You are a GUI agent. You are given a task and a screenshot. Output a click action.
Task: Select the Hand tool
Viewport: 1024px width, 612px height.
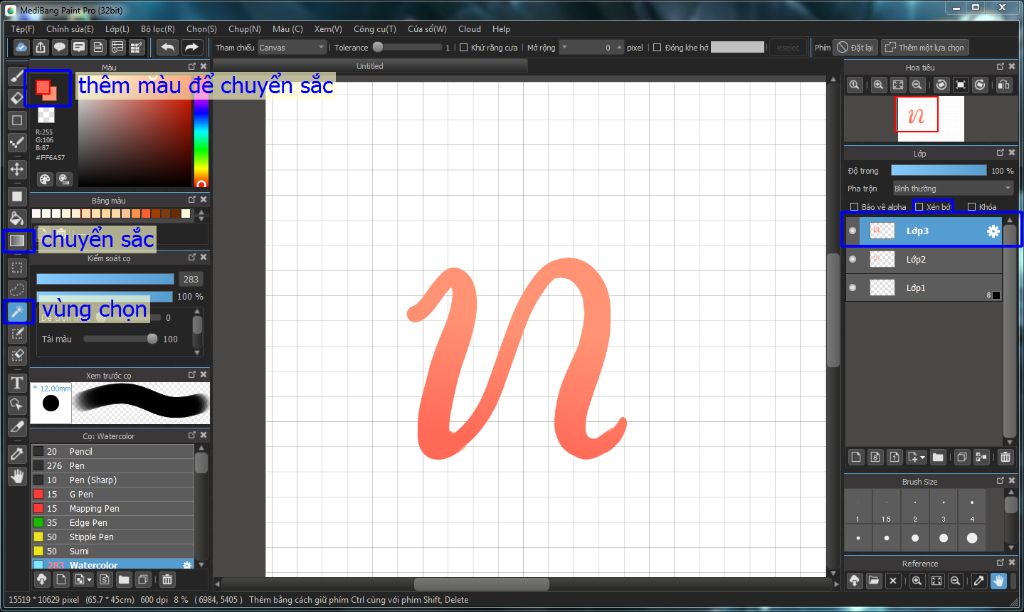click(x=17, y=476)
